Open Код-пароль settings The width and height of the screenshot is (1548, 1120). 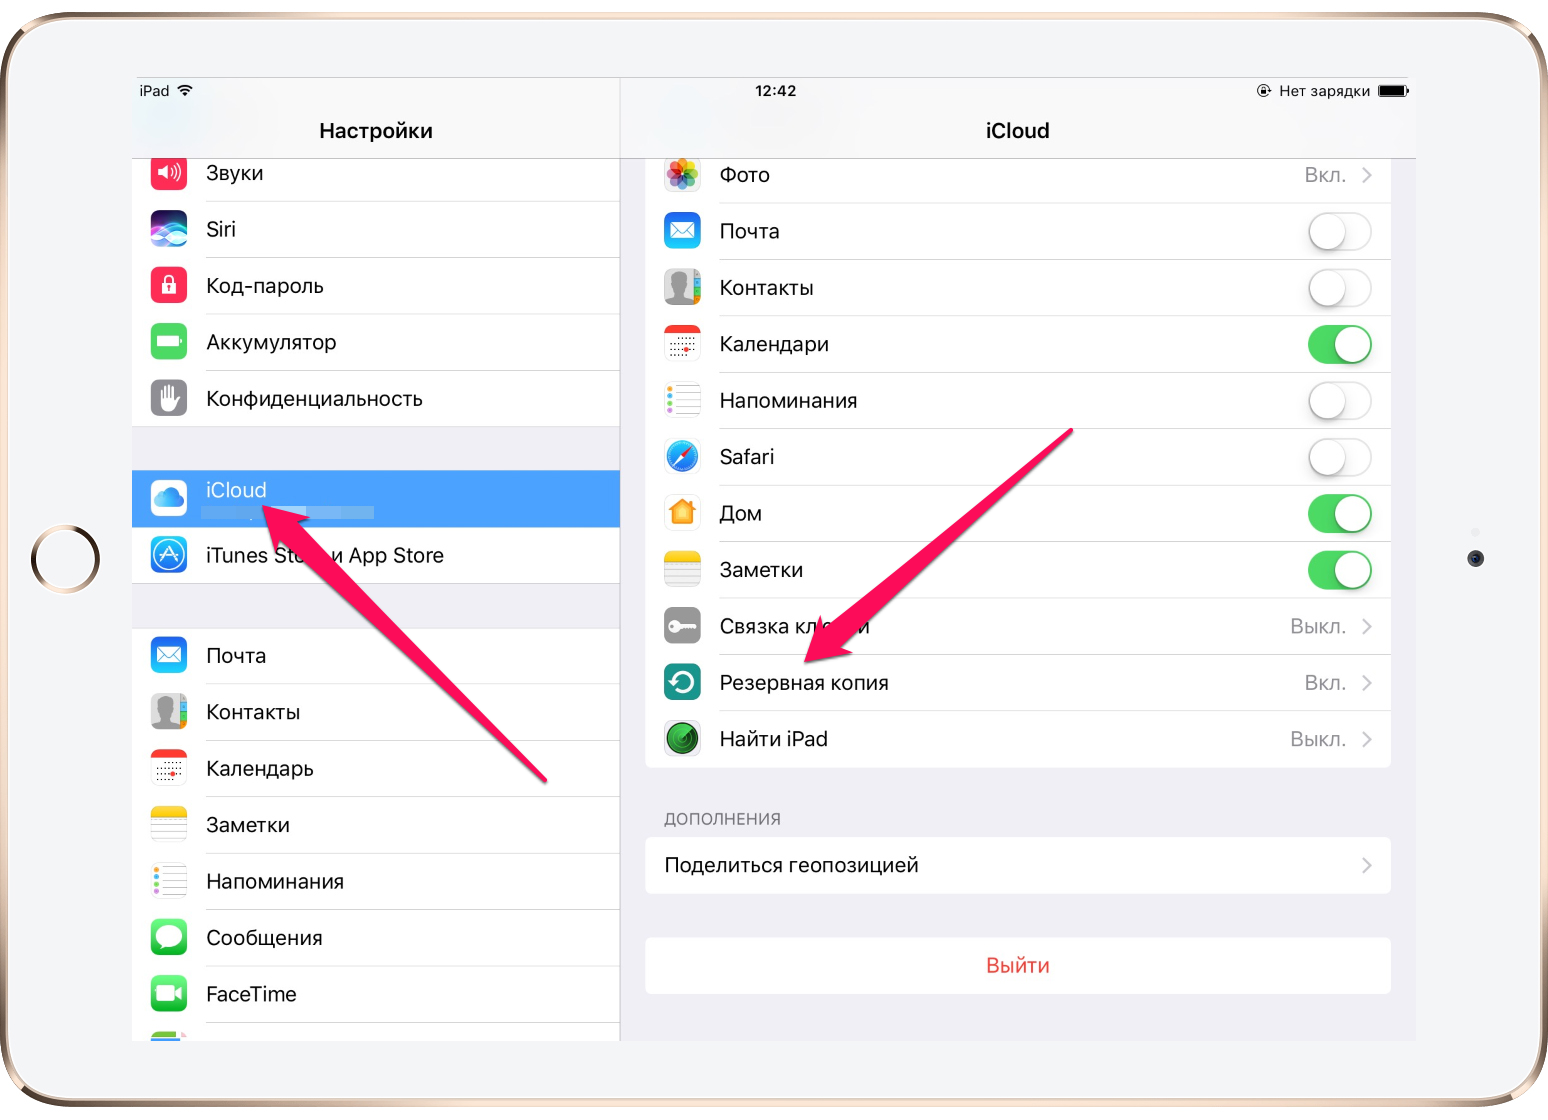tap(376, 286)
